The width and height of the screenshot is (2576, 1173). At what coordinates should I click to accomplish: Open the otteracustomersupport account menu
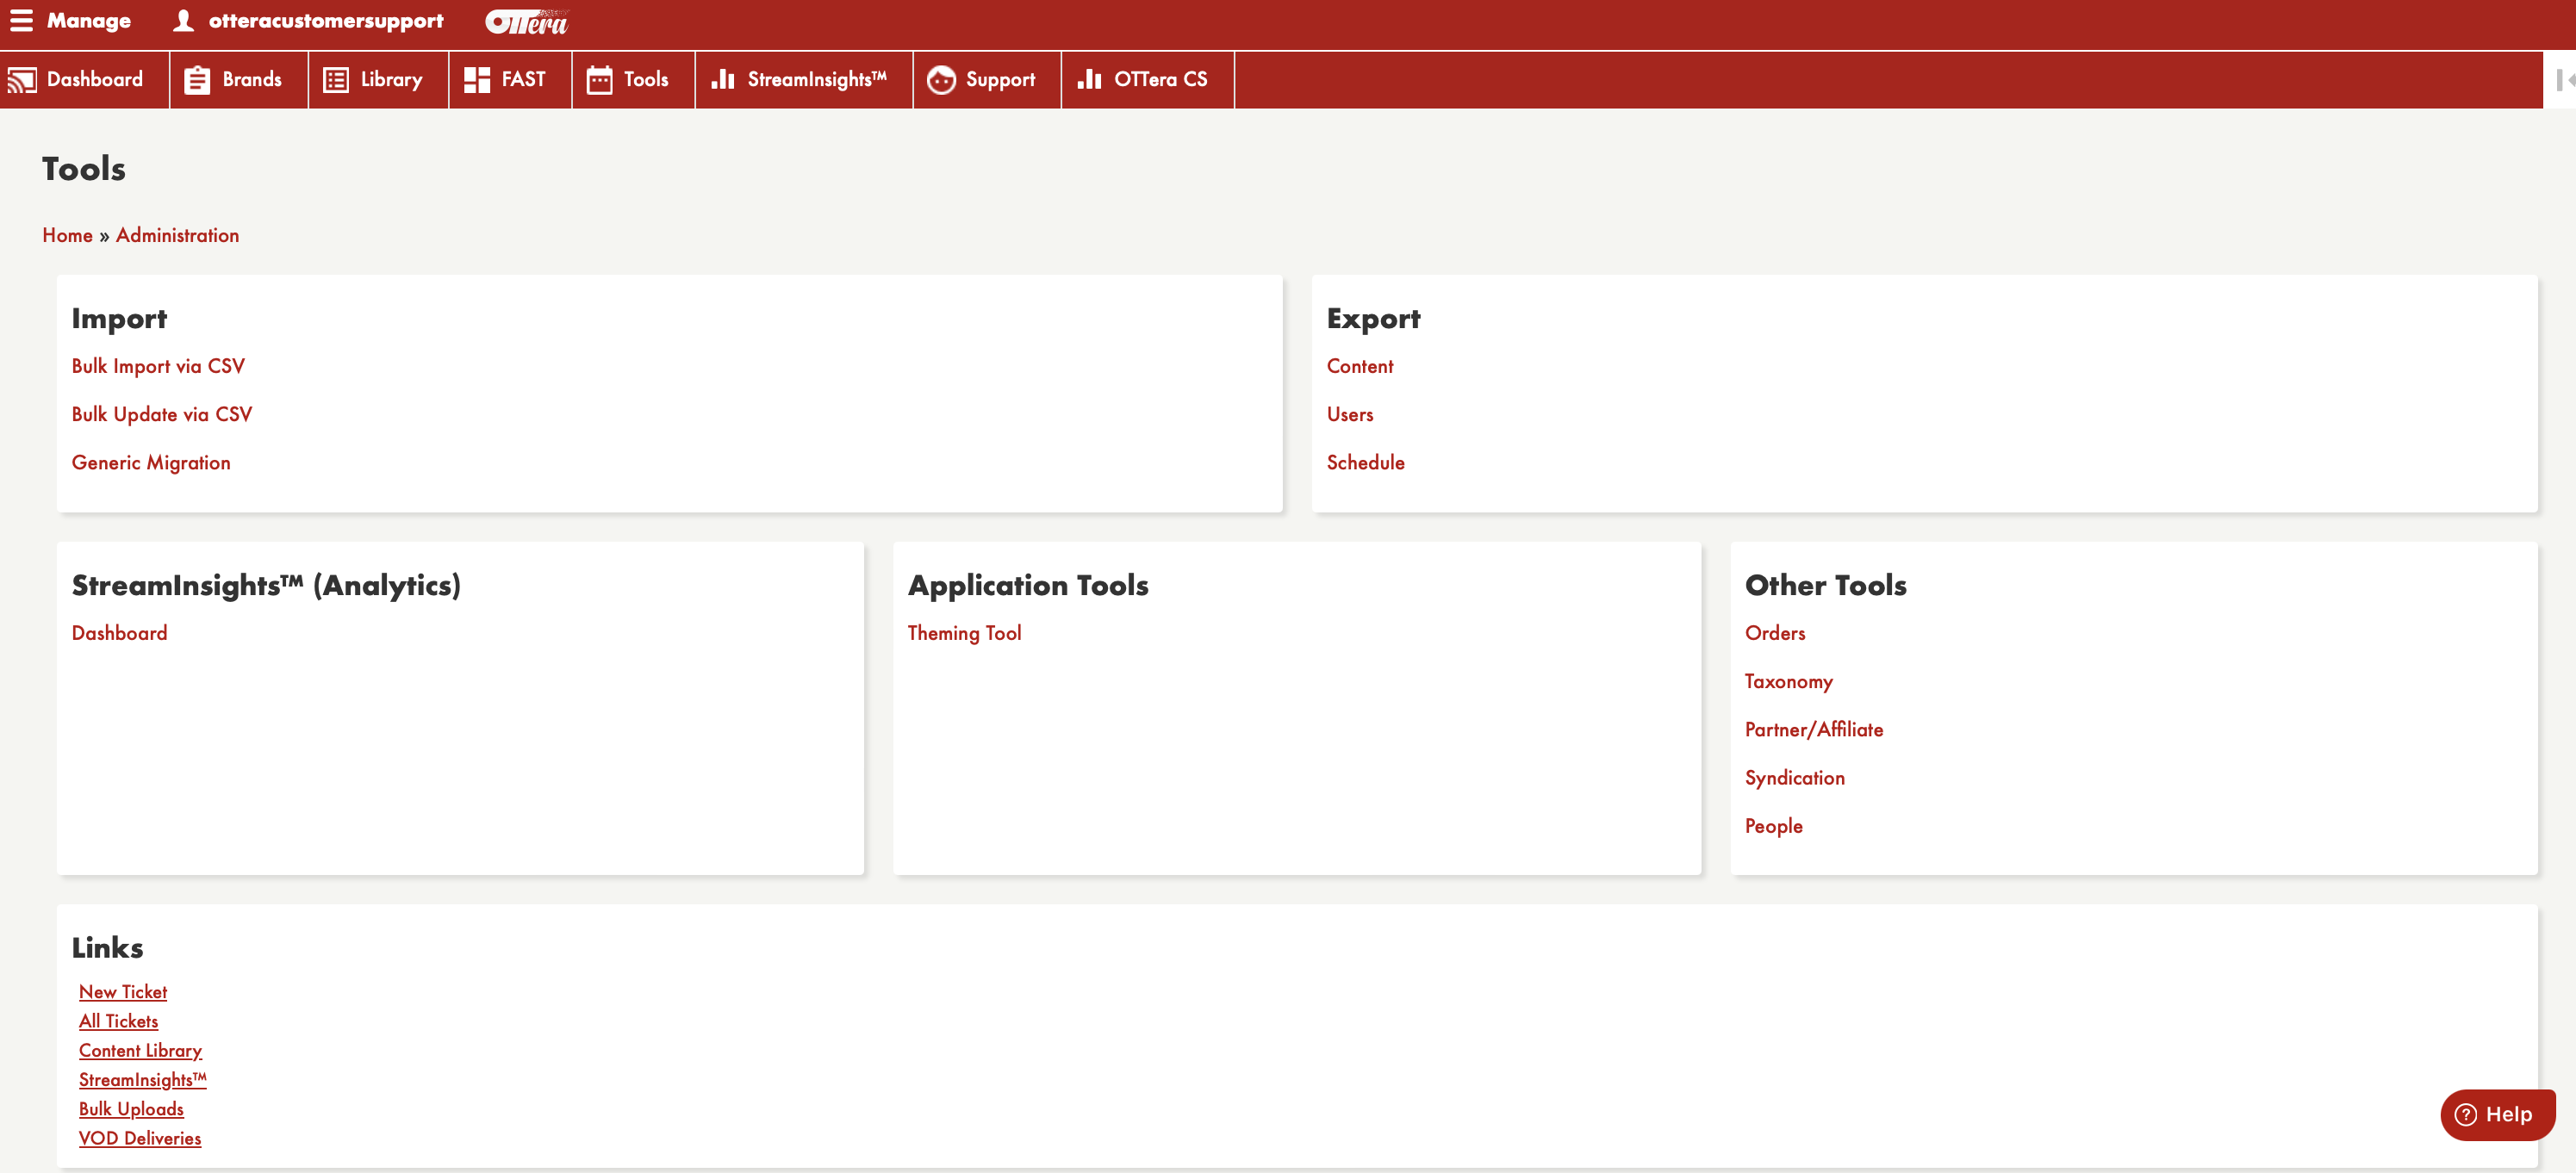(325, 21)
